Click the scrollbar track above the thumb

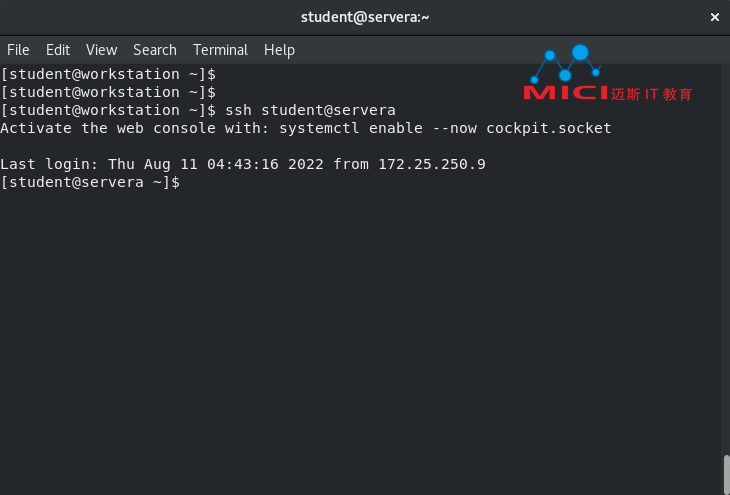pos(726,258)
